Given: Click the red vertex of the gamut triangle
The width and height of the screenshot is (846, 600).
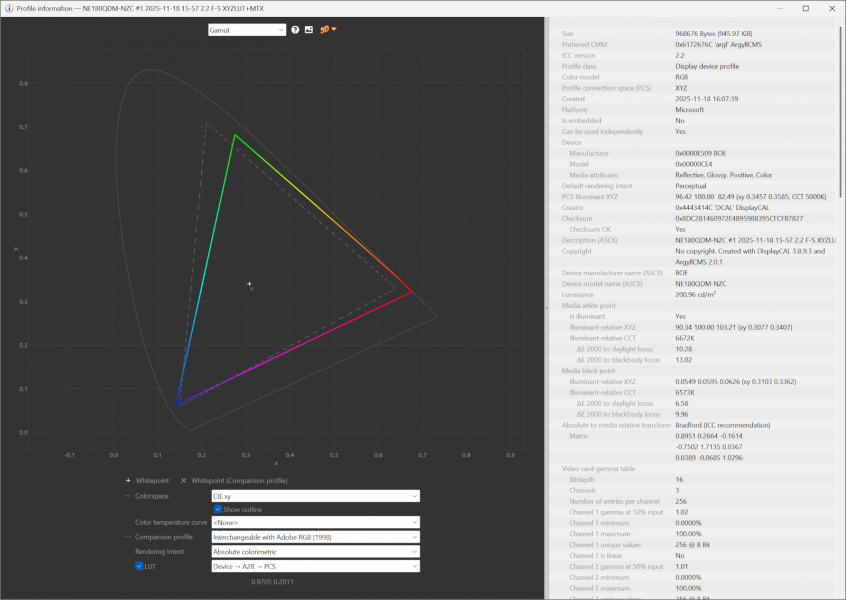Looking at the screenshot, I should pyautogui.click(x=411, y=292).
